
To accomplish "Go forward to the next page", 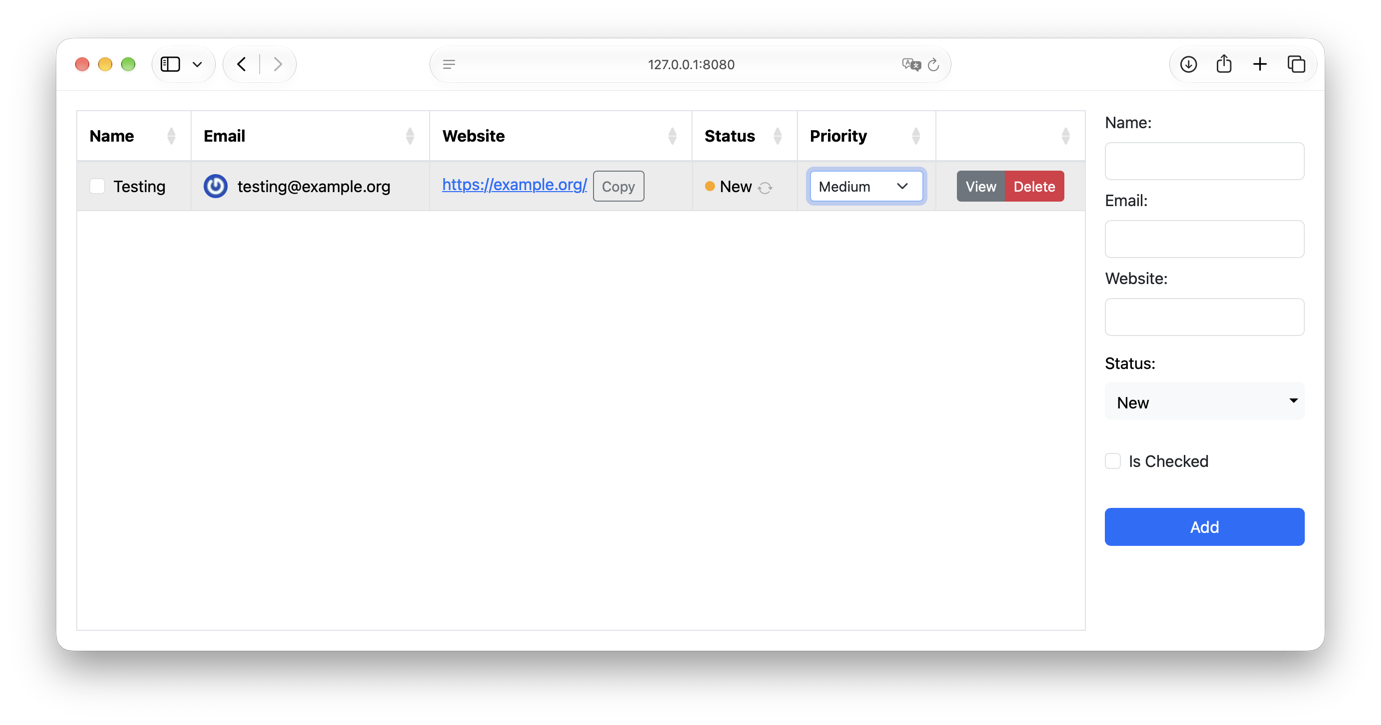I will (x=278, y=64).
